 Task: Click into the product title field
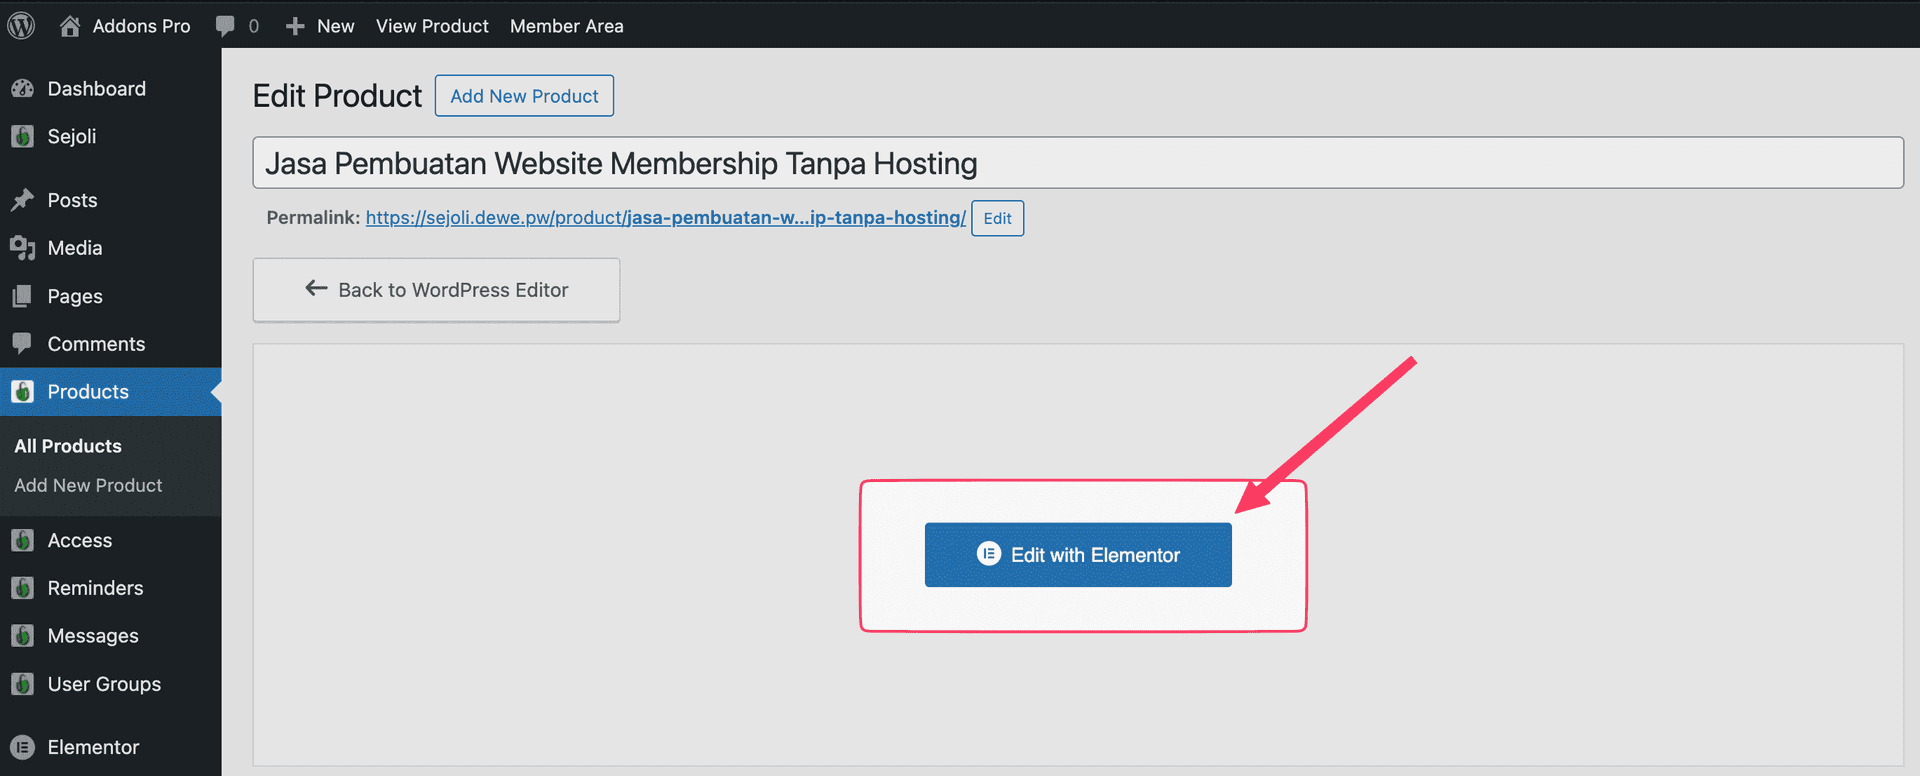(x=1077, y=163)
